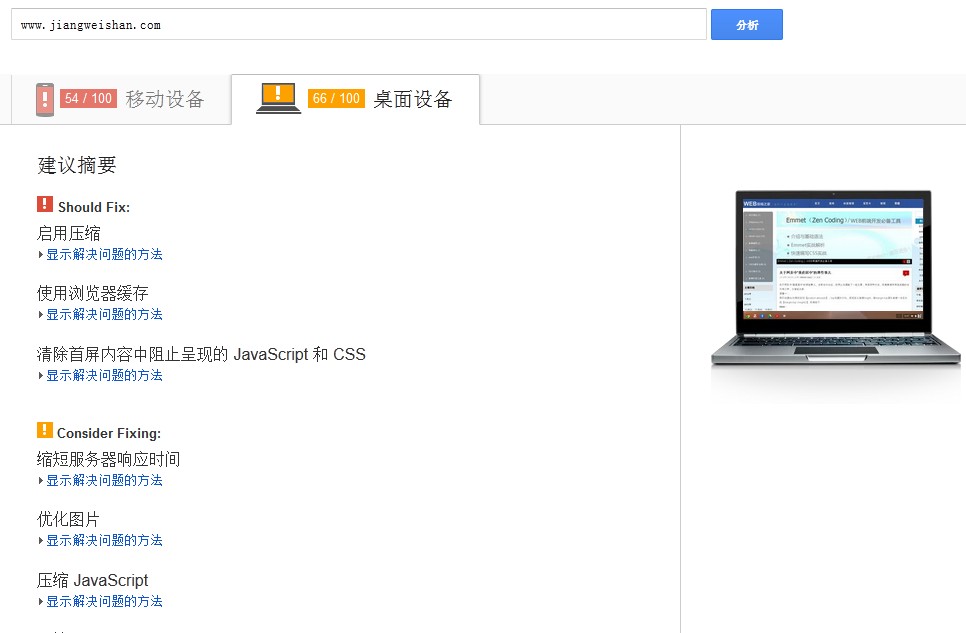Viewport: 966px width, 633px height.
Task: Click the 66 / 100 desktop score badge
Action: pos(336,99)
